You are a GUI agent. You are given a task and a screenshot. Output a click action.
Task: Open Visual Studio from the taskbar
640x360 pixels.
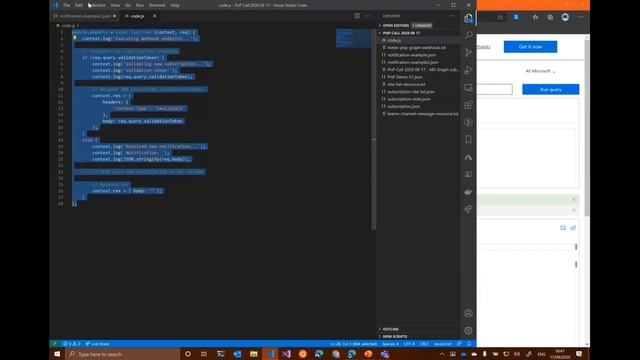pyautogui.click(x=286, y=354)
